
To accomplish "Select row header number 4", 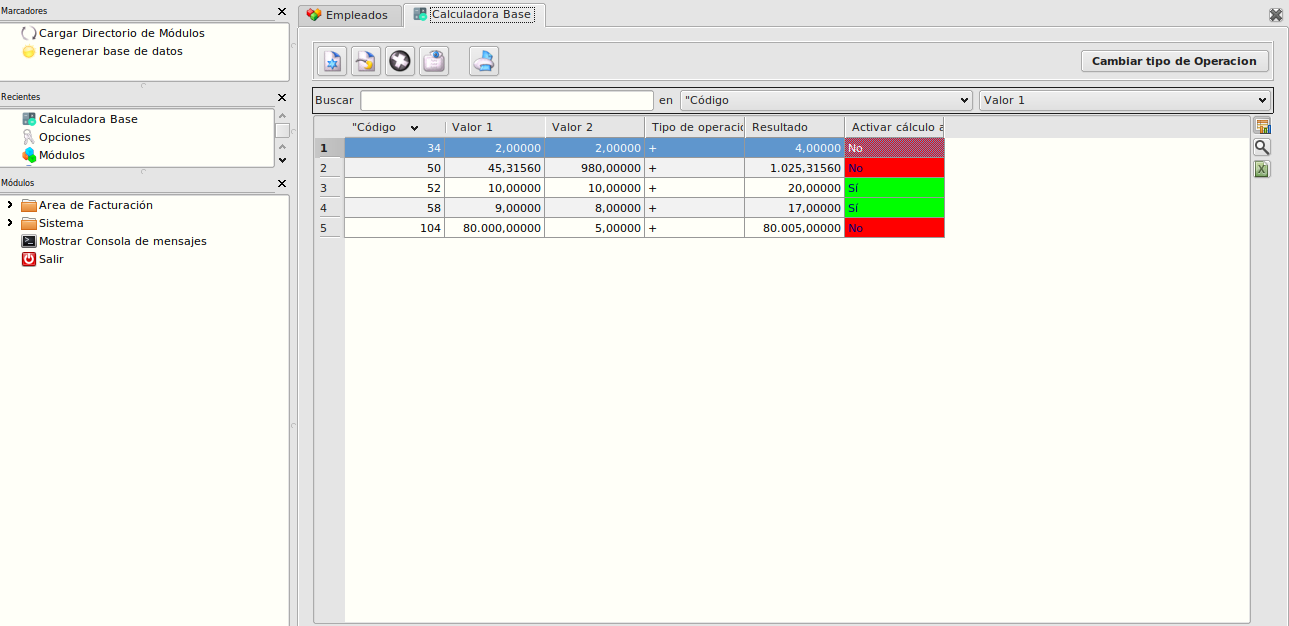I will (x=330, y=208).
